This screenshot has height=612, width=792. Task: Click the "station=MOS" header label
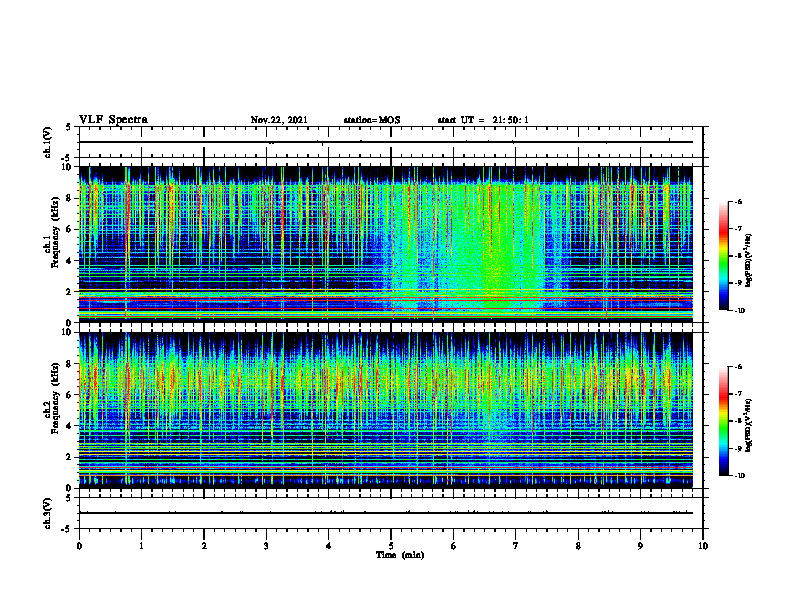372,120
